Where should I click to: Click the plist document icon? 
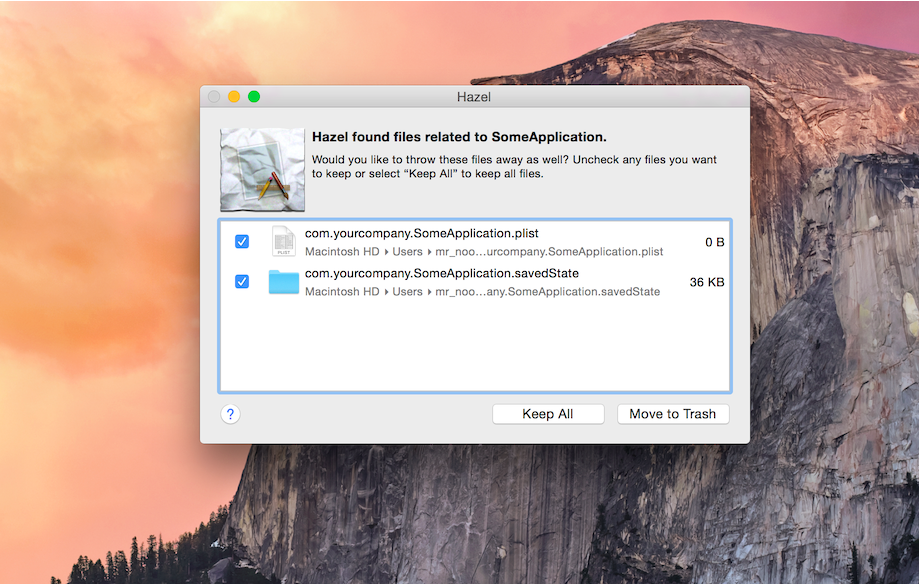click(x=284, y=241)
